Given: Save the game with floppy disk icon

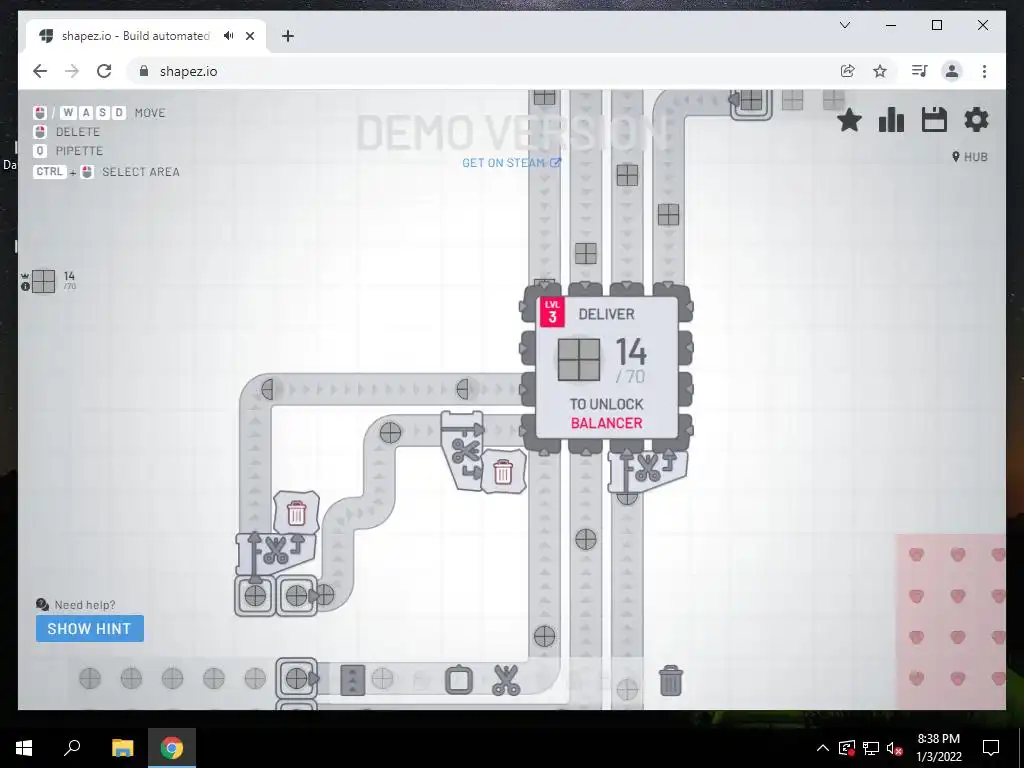Looking at the screenshot, I should [x=934, y=120].
